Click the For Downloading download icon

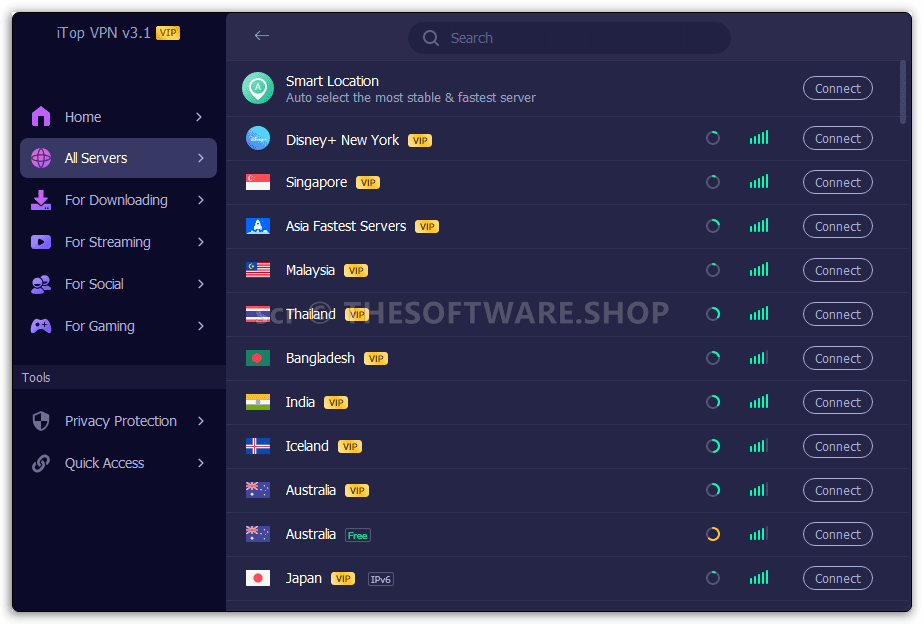coord(41,200)
